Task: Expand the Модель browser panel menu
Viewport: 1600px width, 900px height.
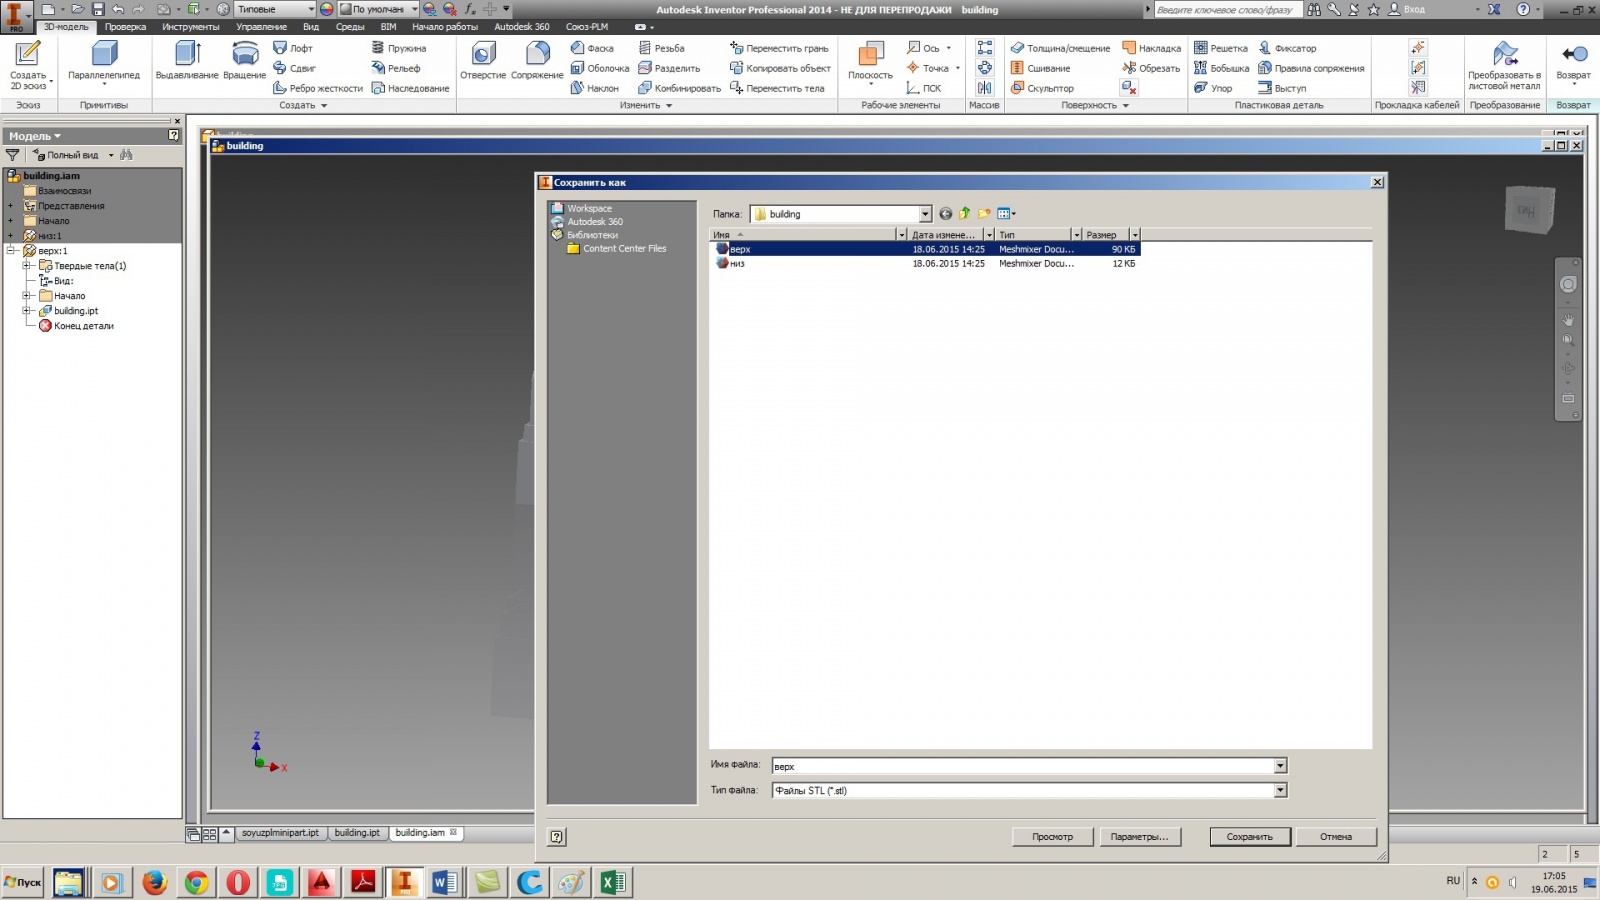Action: point(35,136)
